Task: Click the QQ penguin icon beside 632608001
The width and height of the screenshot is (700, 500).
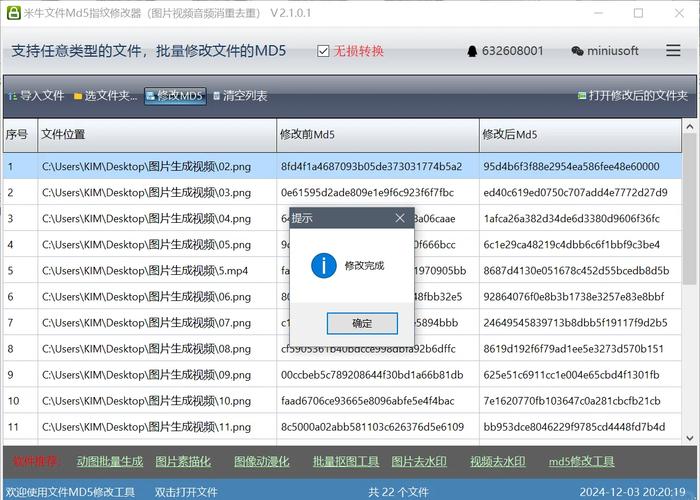Action: tap(472, 51)
